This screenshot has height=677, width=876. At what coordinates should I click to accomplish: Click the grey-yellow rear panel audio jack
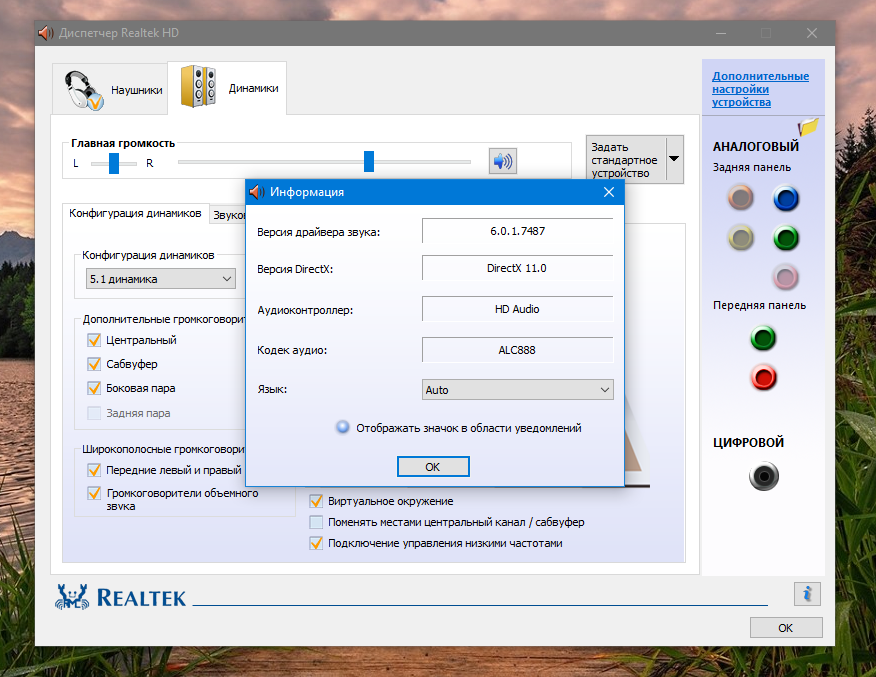741,238
